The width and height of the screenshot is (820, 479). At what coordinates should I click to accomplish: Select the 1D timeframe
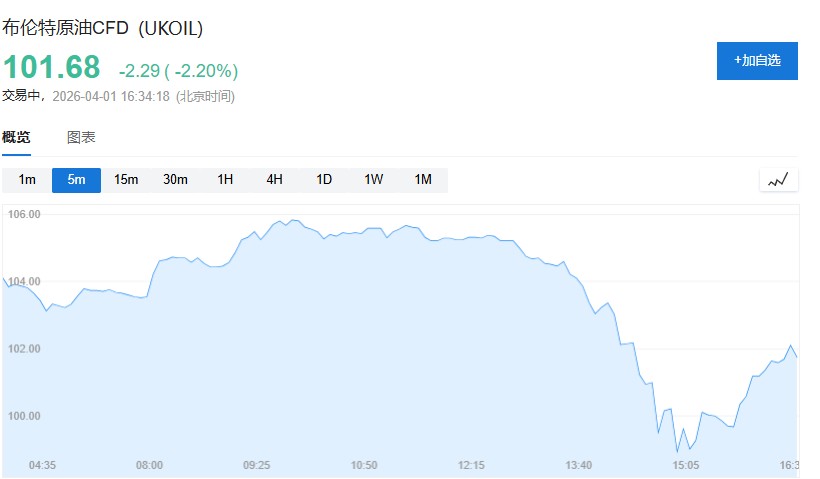coord(324,180)
